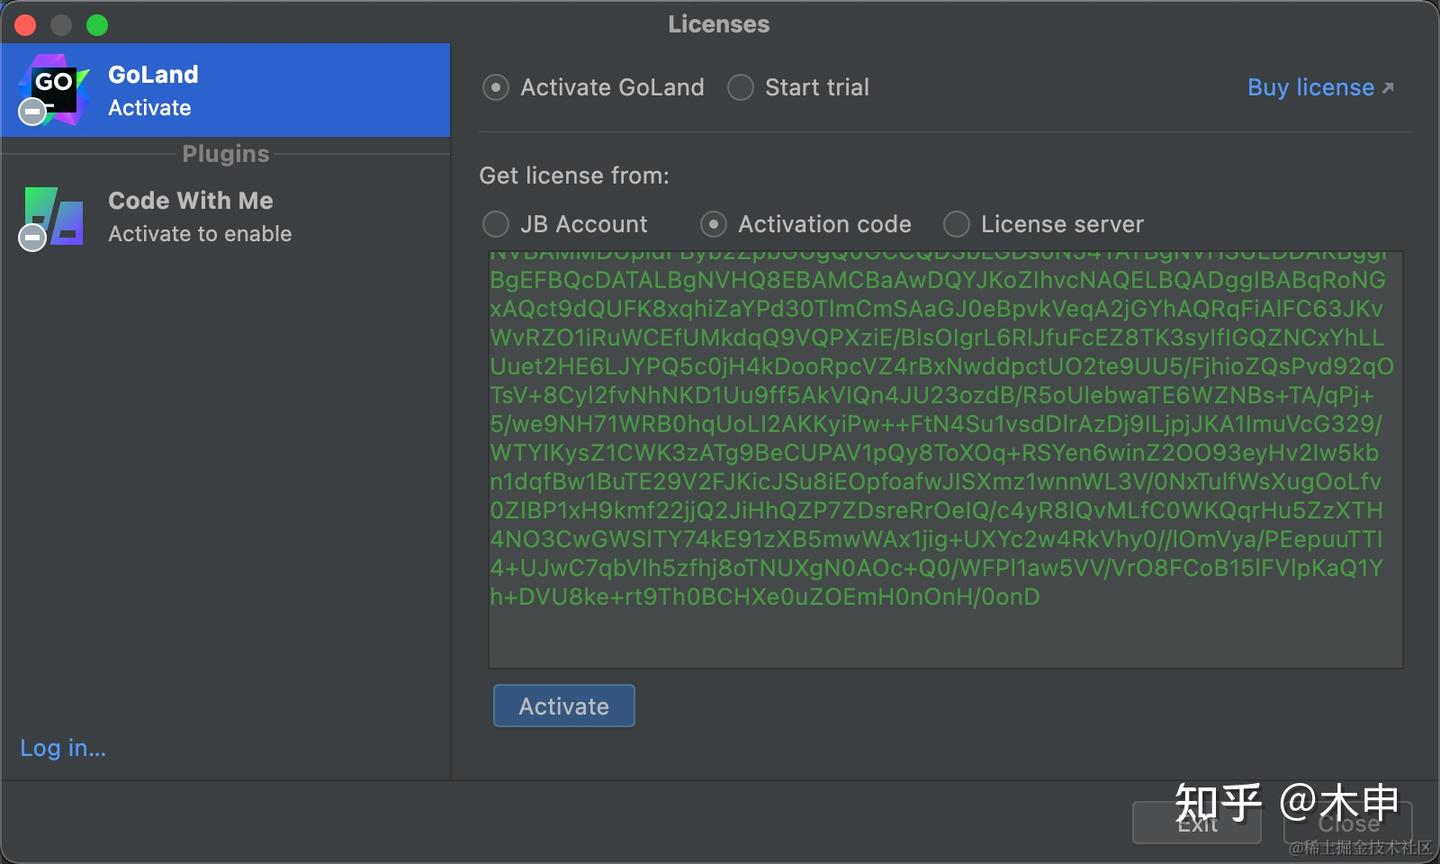Minimize the Licenses window

coord(61,25)
